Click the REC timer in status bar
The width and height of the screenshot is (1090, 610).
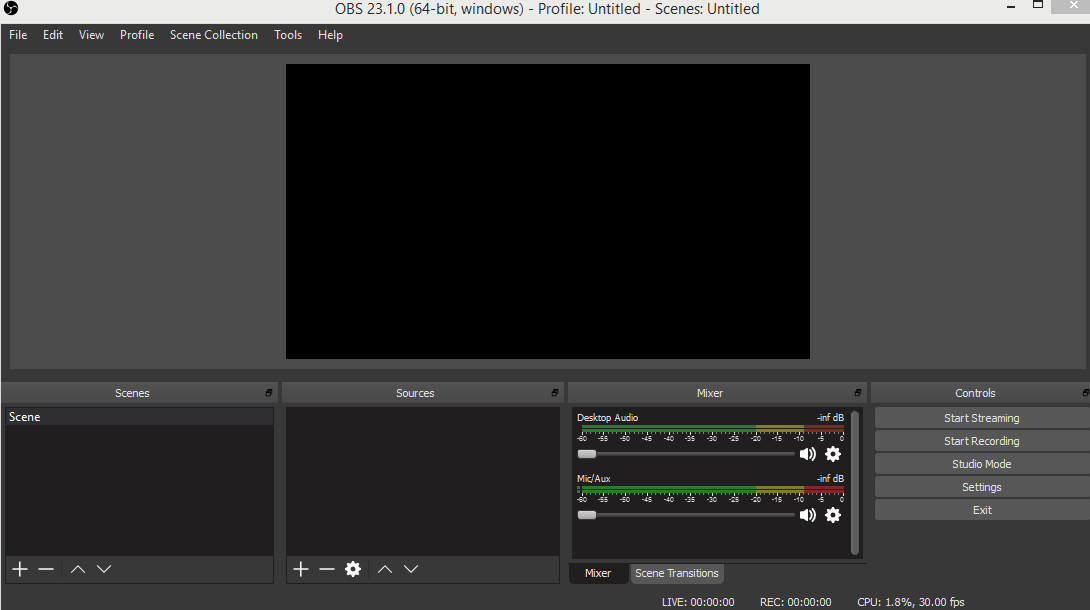pos(795,602)
